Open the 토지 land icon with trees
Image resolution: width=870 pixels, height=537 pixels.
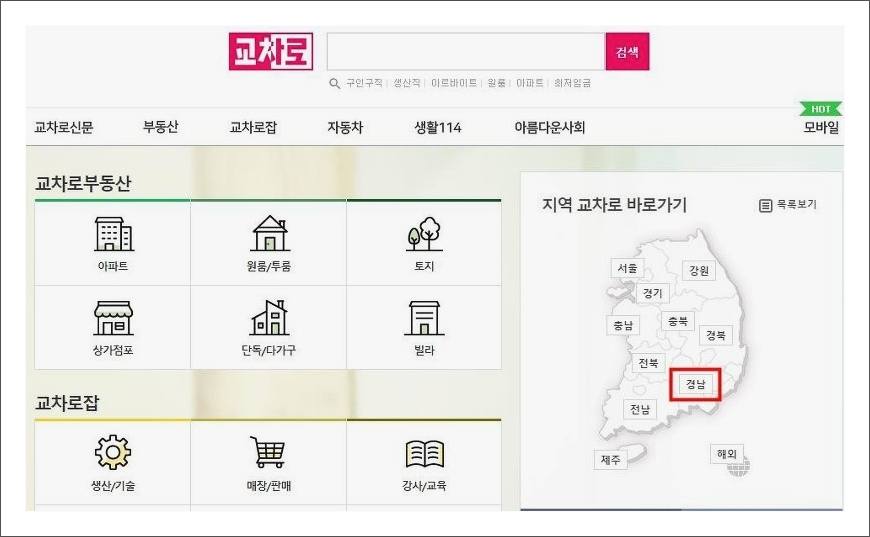(425, 234)
